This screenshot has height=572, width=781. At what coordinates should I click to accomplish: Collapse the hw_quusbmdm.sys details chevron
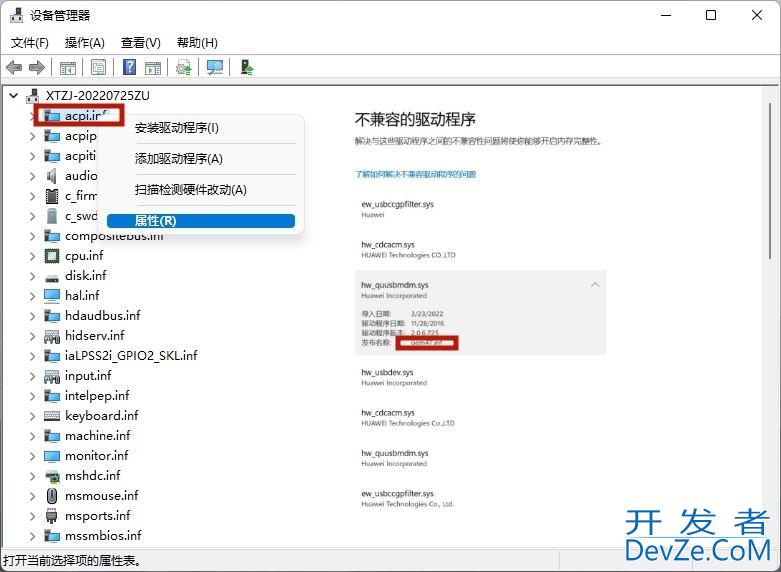coord(595,285)
